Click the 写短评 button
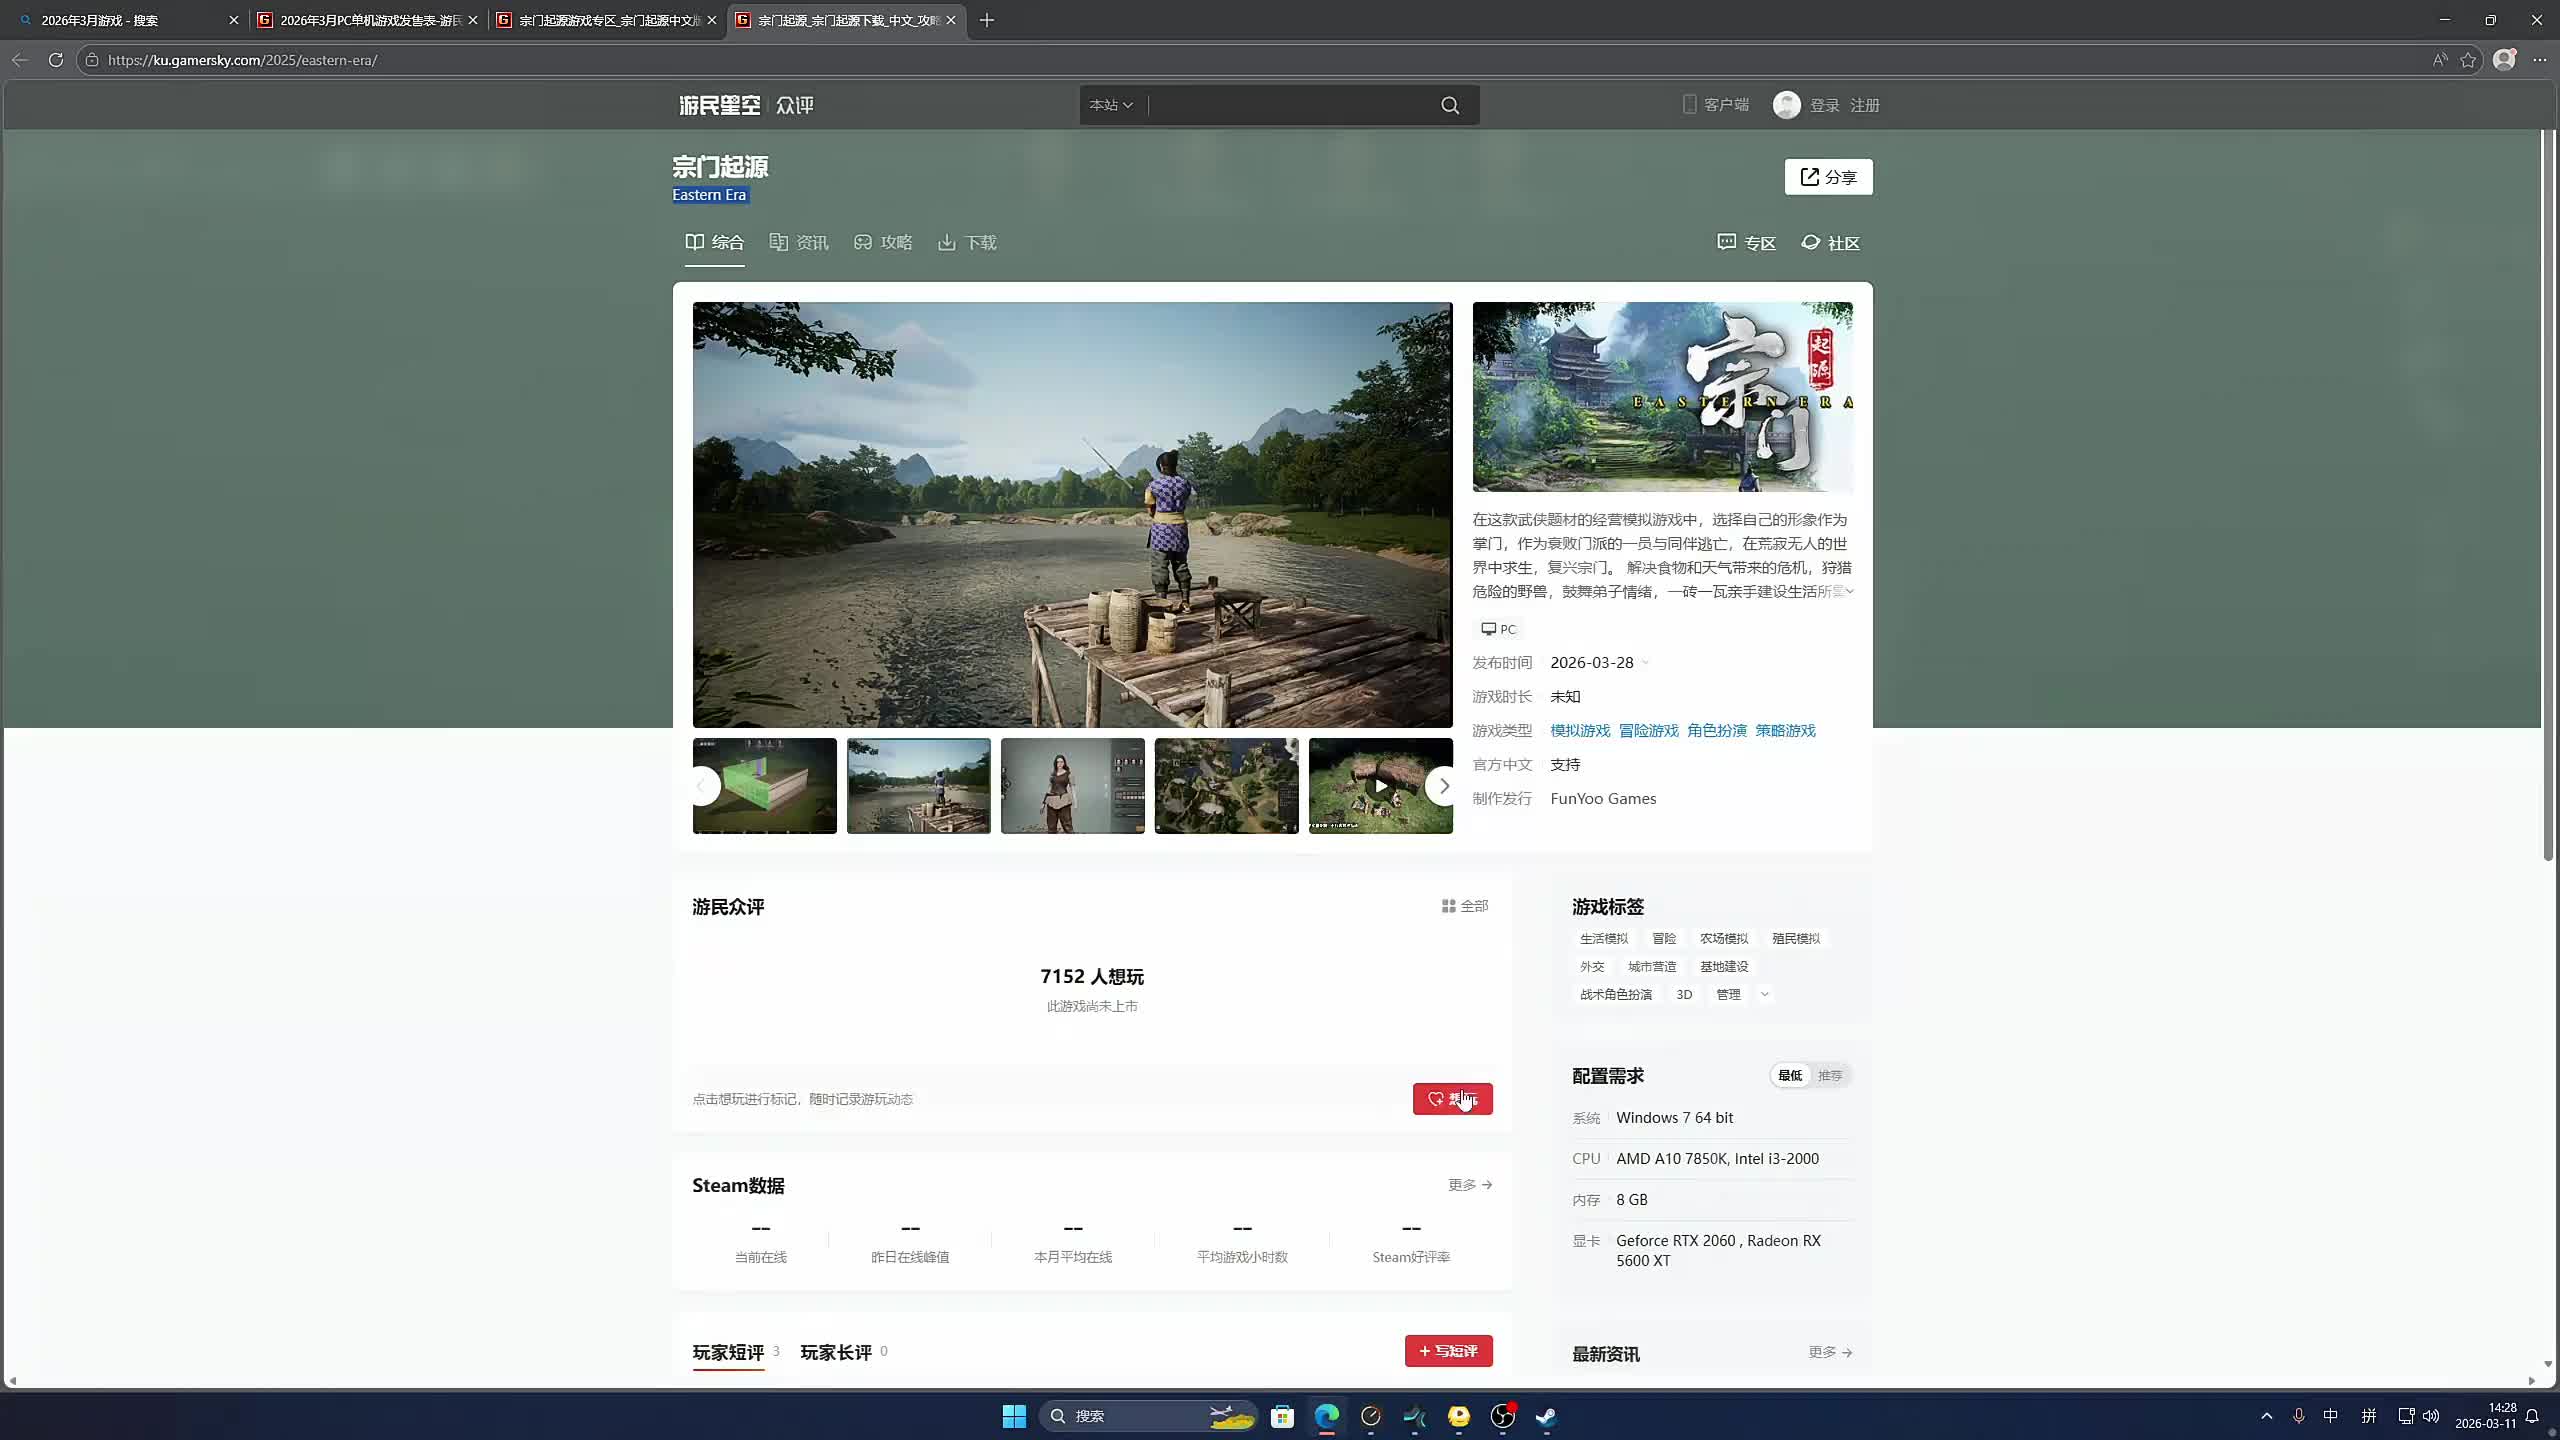2560x1440 pixels. [x=1448, y=1351]
